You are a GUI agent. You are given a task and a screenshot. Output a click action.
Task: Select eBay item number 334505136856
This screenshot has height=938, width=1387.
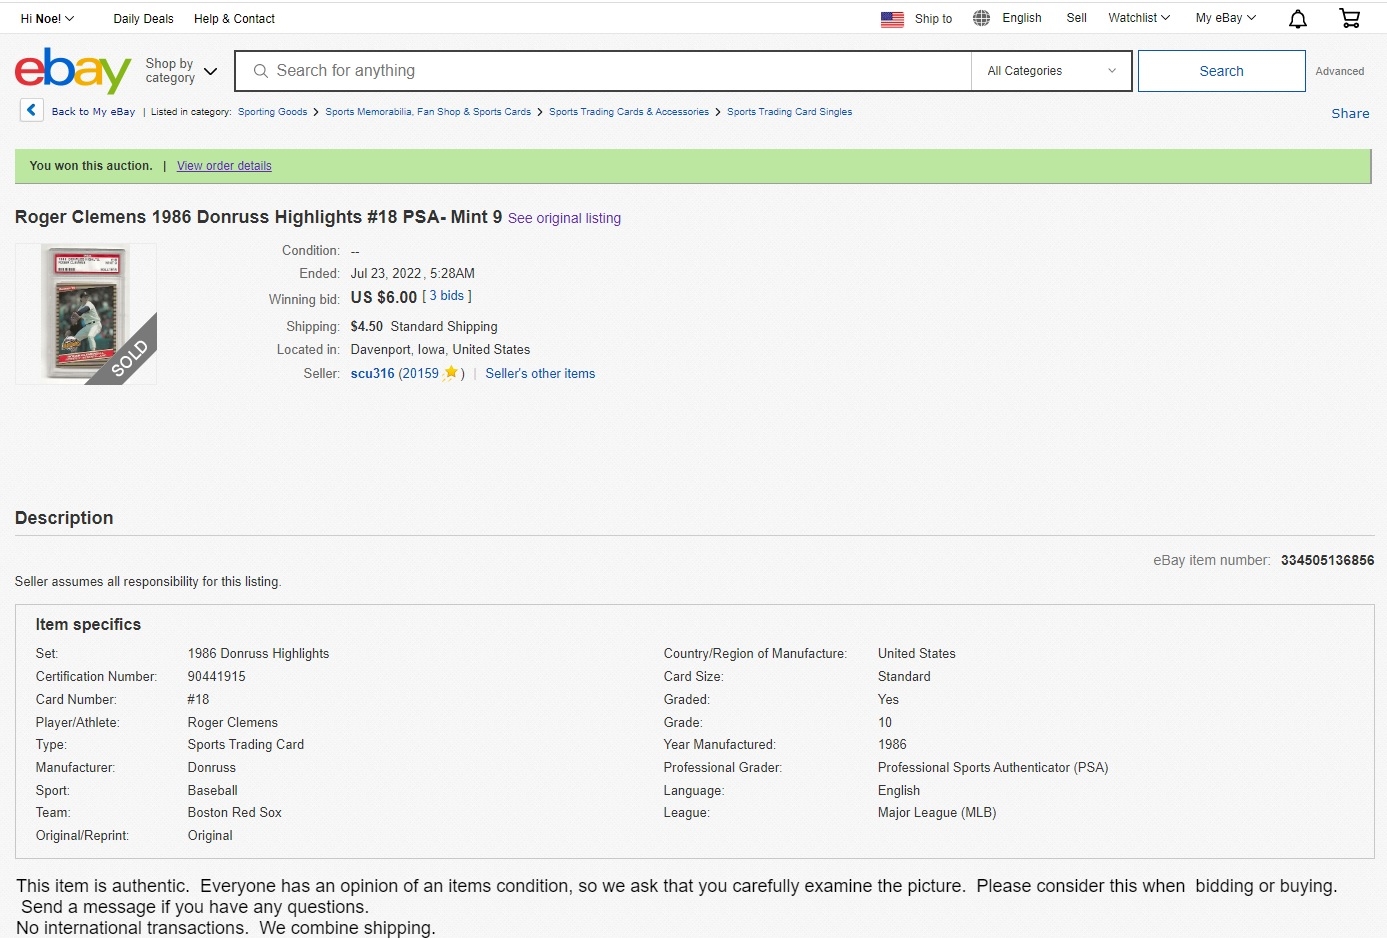tap(1327, 560)
